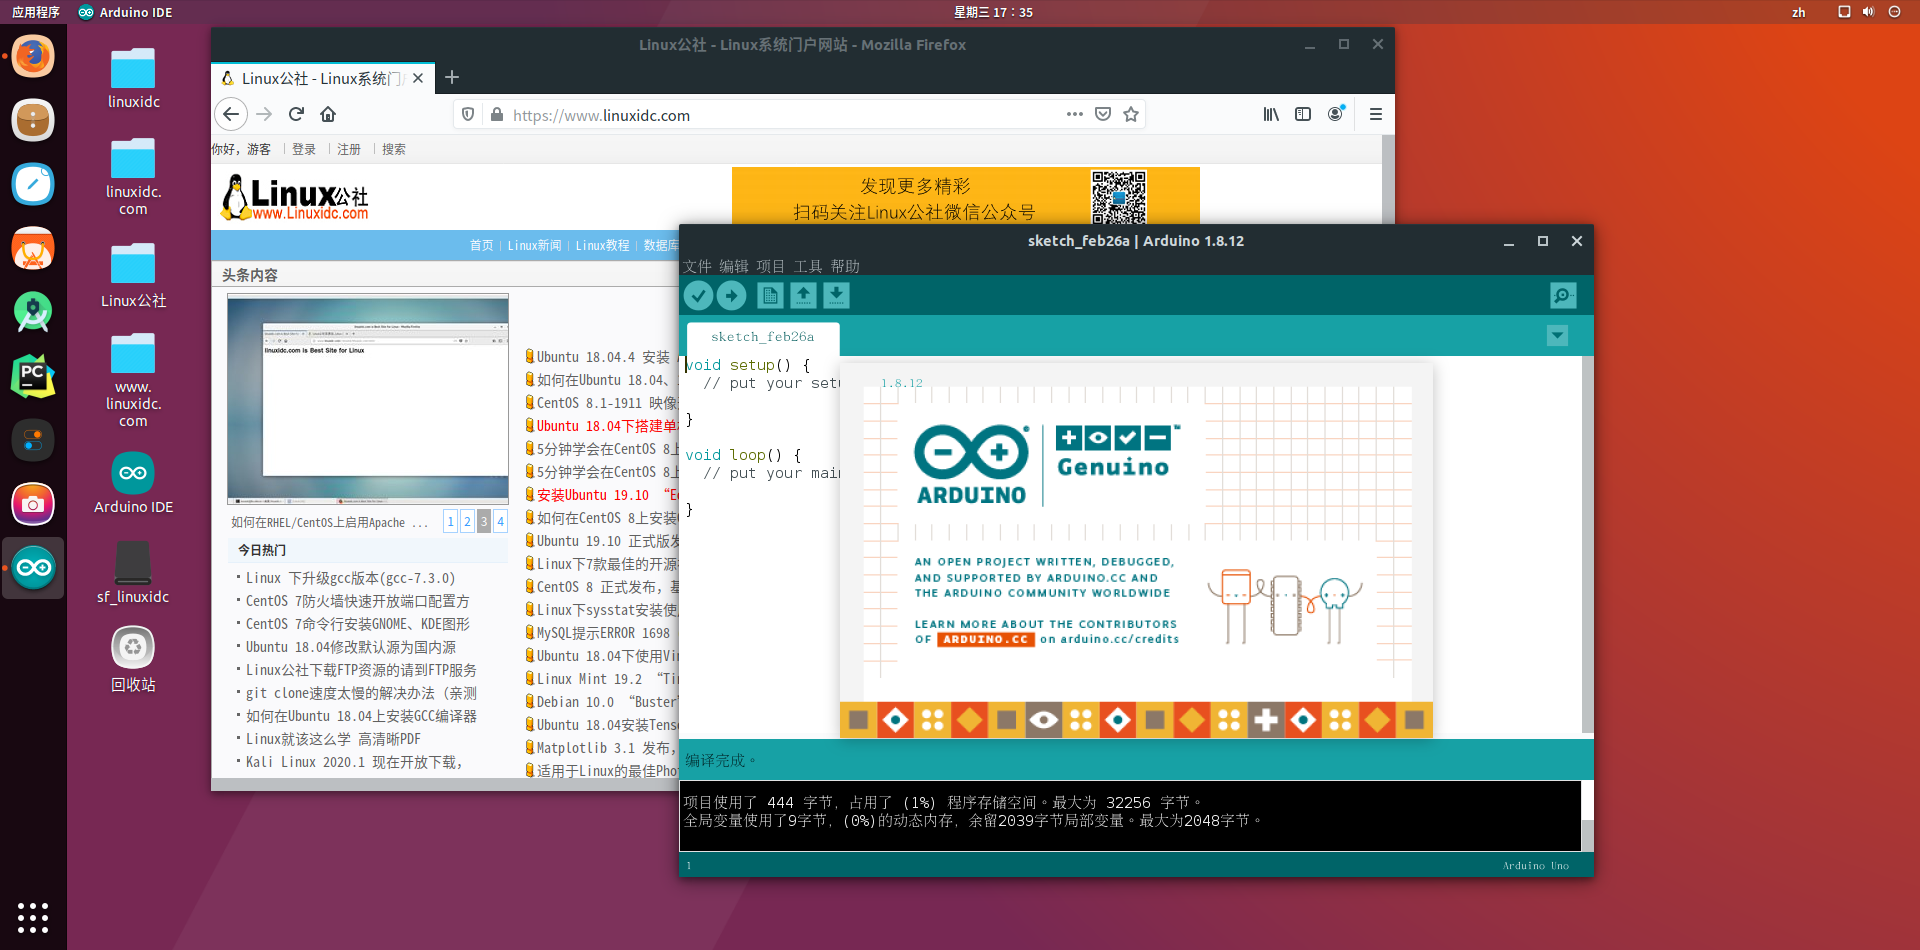Open the Firefox library icon in toolbar

click(x=1270, y=114)
